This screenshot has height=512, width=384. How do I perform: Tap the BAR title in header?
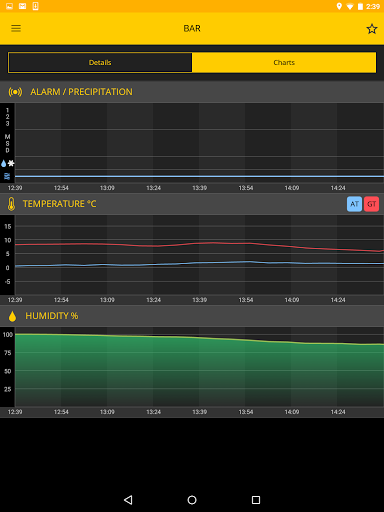click(x=192, y=28)
